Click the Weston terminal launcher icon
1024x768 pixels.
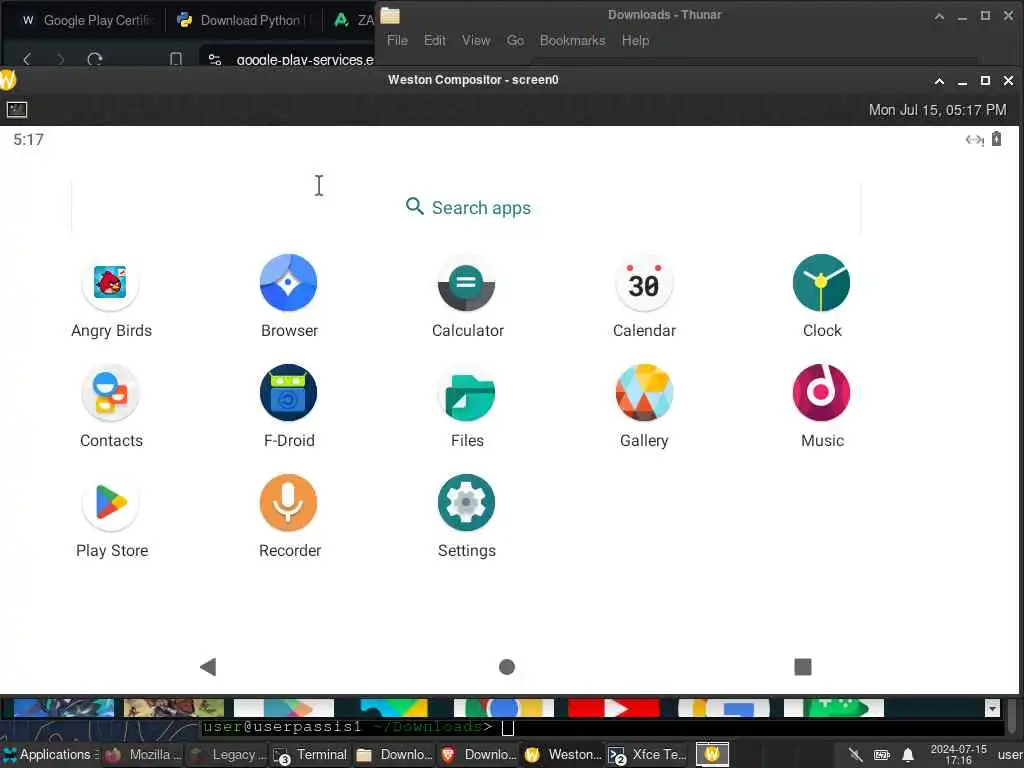pyautogui.click(x=16, y=110)
